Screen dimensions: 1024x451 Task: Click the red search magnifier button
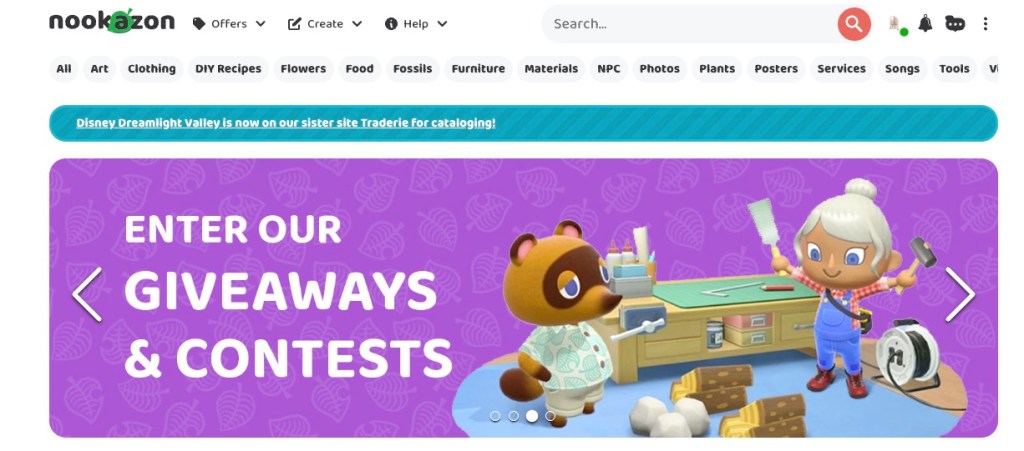tap(854, 24)
